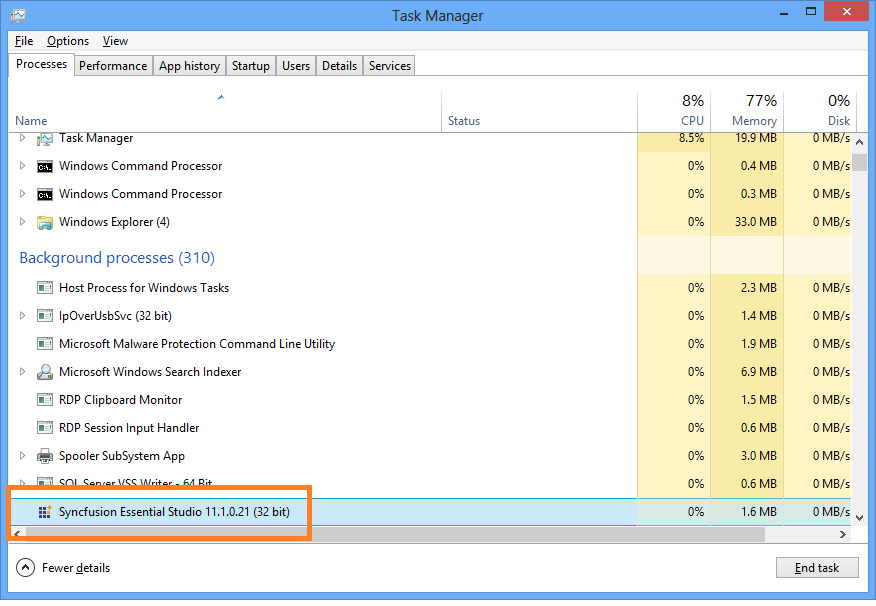Viewport: 876px width, 606px height.
Task: Click the vertical scrollbar thumb
Action: tap(860, 162)
